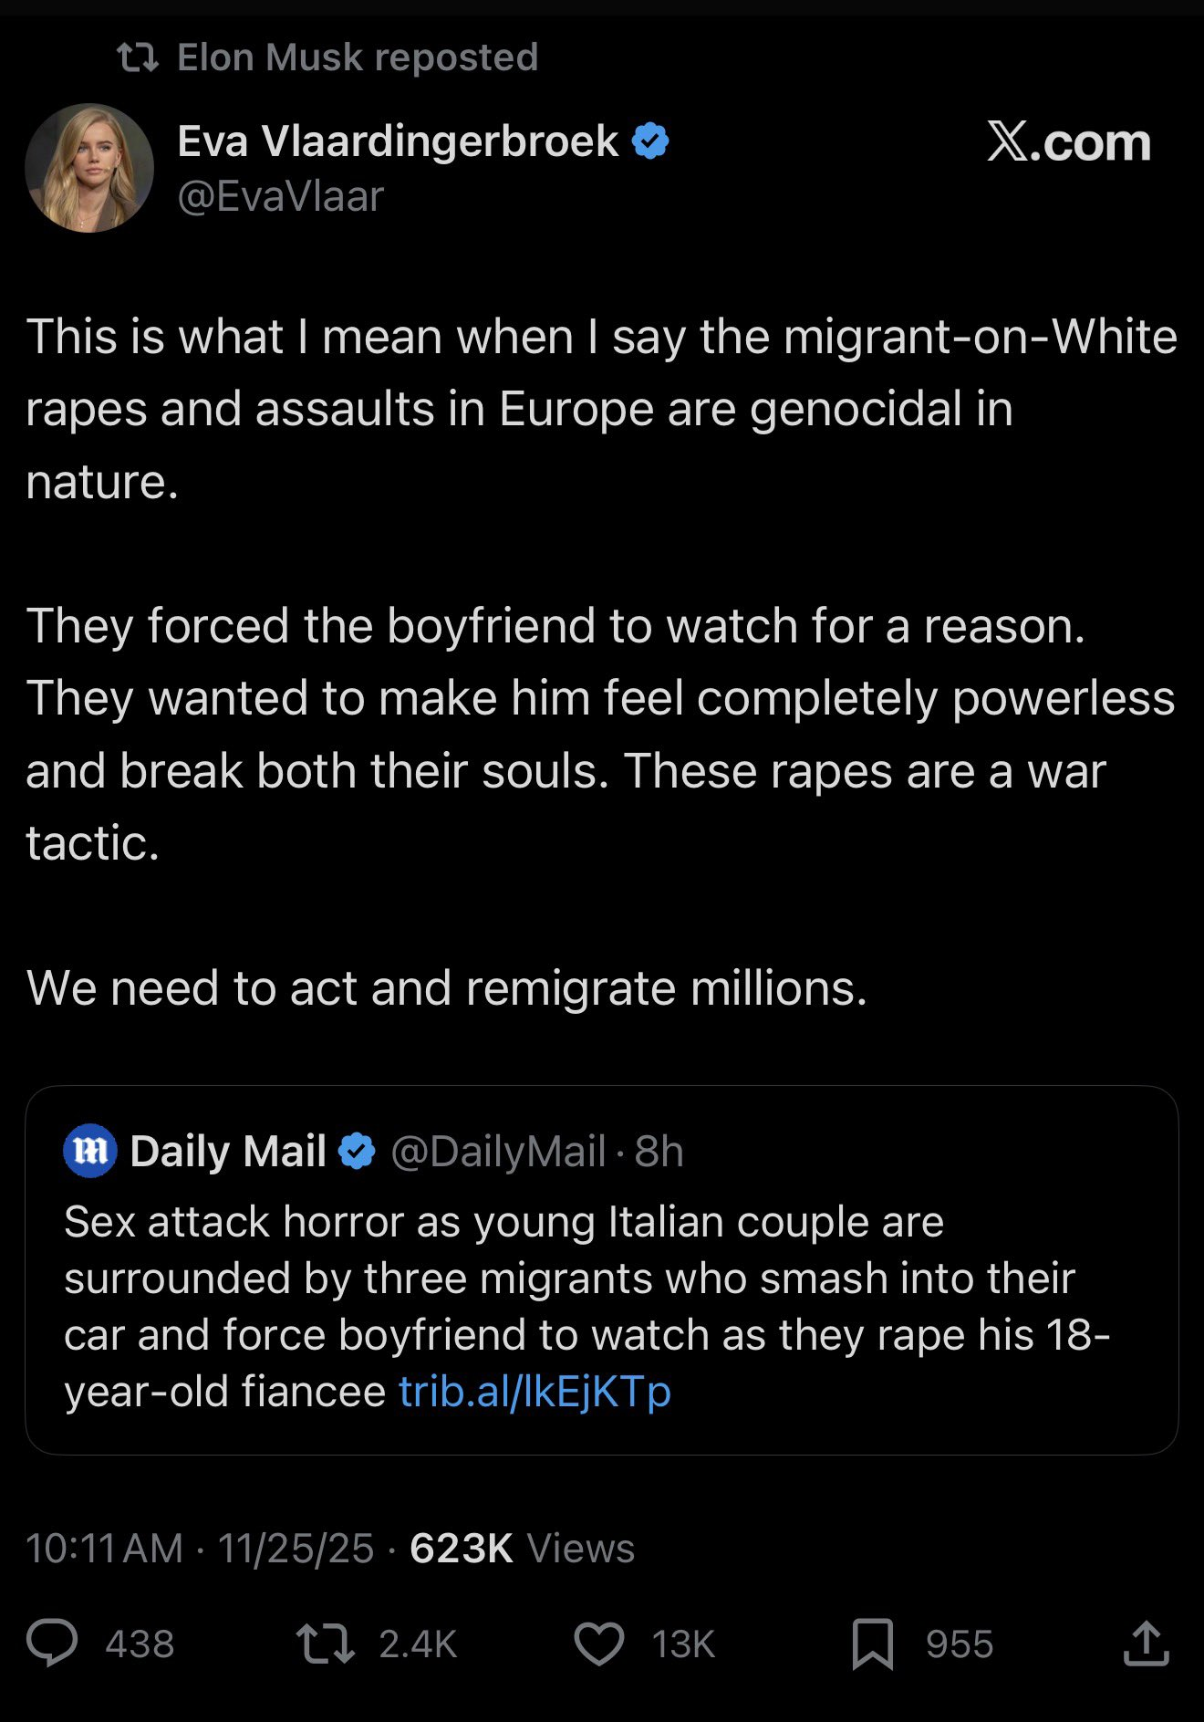The height and width of the screenshot is (1722, 1204).
Task: Open the share icon menu
Action: tap(1146, 1643)
